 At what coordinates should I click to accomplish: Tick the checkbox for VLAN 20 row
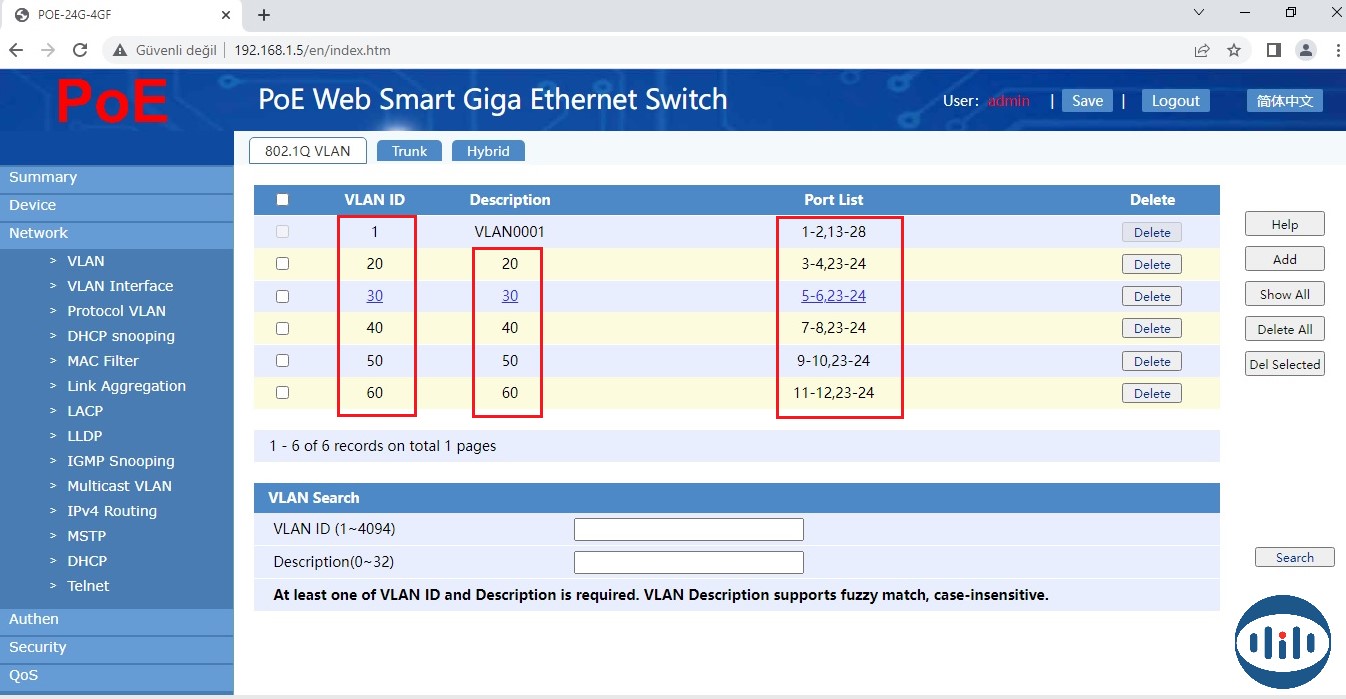282,264
